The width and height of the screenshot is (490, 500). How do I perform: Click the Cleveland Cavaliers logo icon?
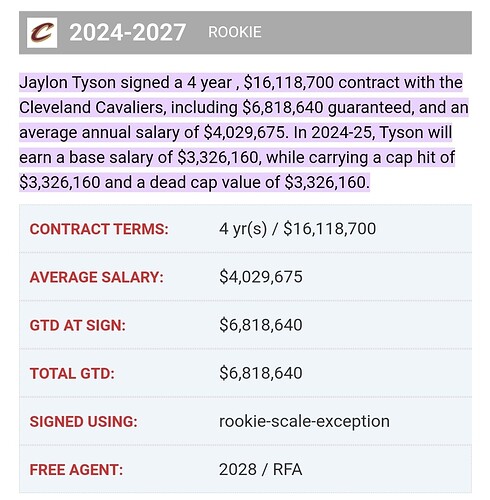coord(42,33)
